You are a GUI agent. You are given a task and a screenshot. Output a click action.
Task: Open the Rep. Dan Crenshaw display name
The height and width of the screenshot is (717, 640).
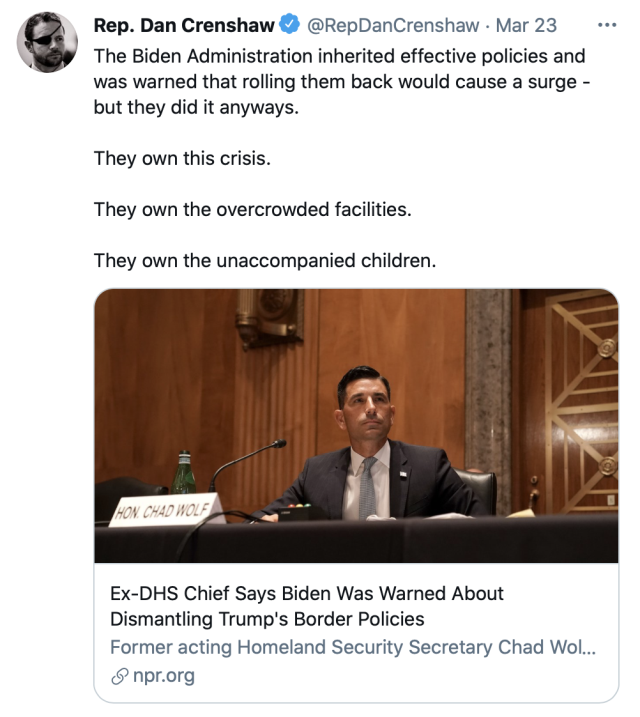coord(183,24)
